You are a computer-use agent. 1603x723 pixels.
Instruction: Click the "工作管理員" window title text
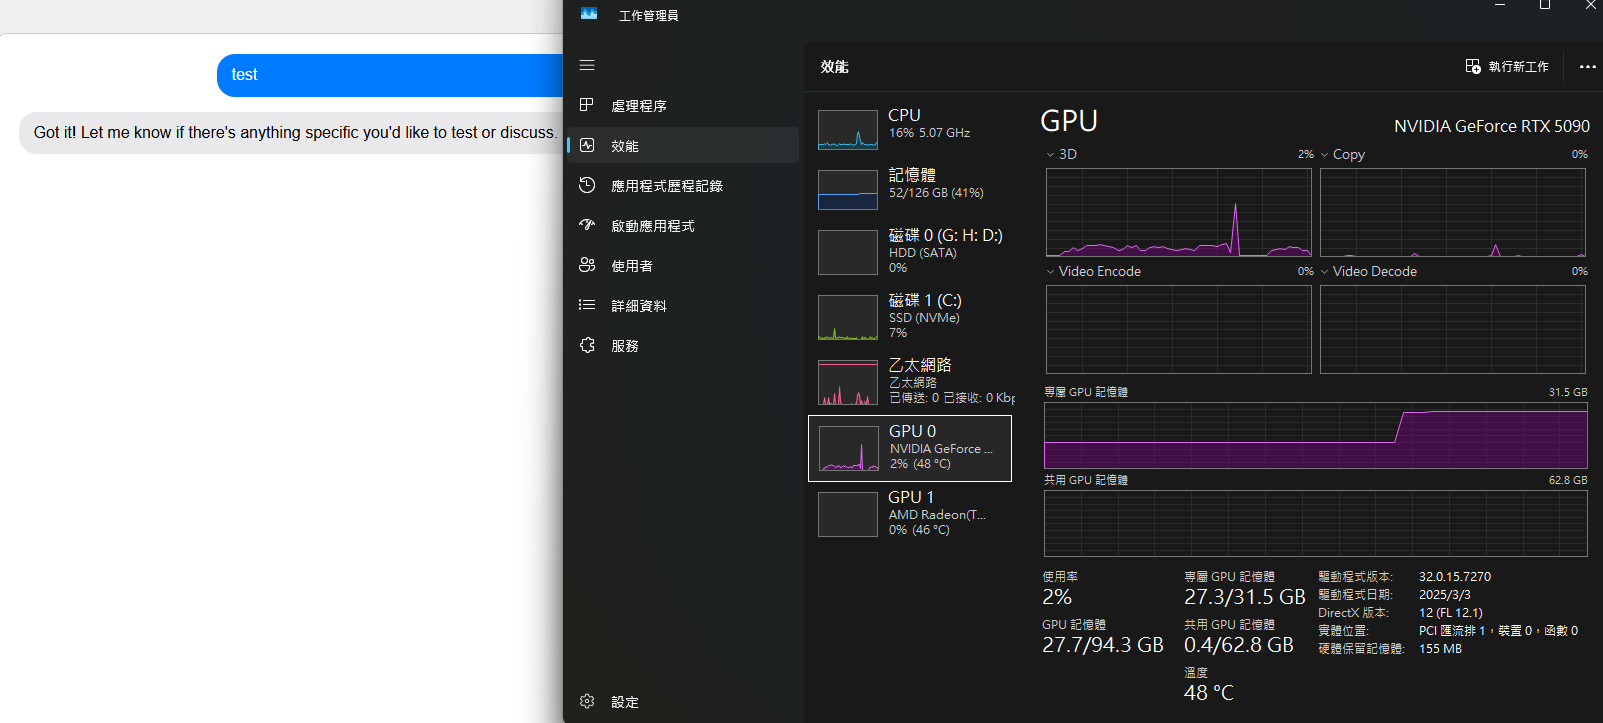649,15
